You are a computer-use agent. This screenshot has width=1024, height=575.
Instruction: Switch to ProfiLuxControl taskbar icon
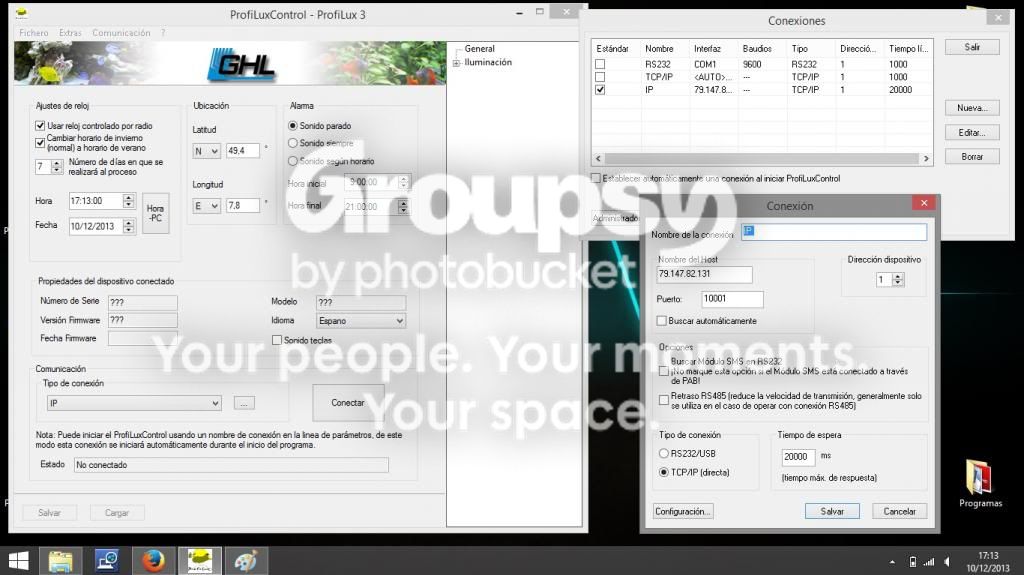point(199,561)
